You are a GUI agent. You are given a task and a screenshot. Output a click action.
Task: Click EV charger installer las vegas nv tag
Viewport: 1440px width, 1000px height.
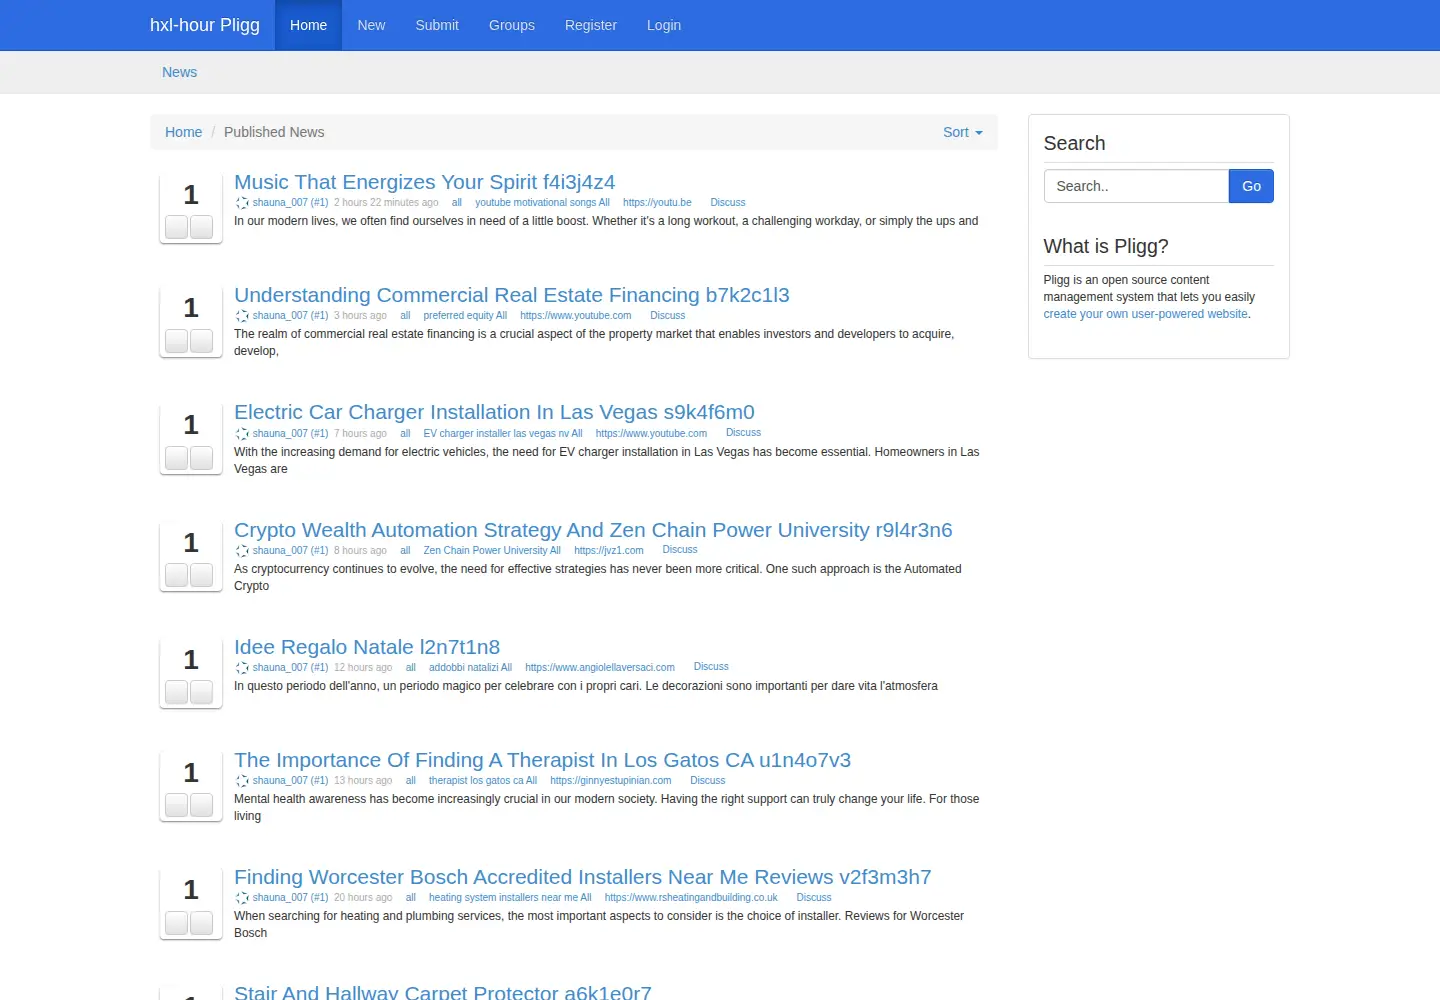click(x=503, y=434)
